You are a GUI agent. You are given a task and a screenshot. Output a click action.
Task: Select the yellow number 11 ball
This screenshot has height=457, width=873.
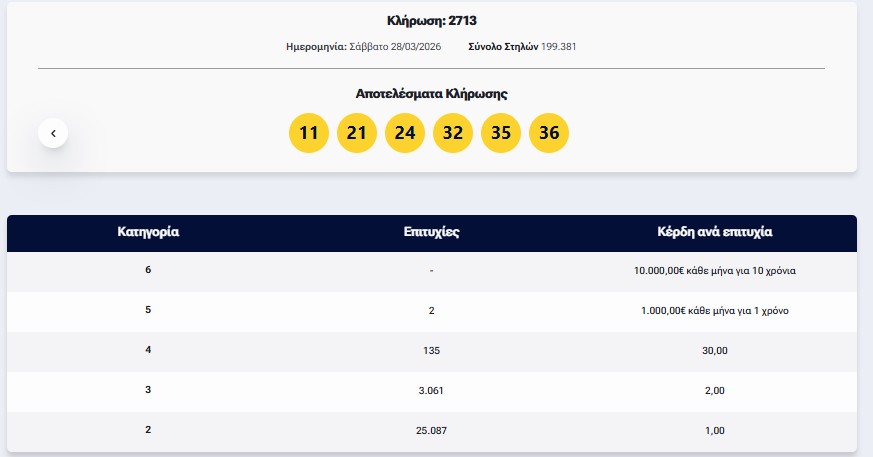pyautogui.click(x=308, y=132)
